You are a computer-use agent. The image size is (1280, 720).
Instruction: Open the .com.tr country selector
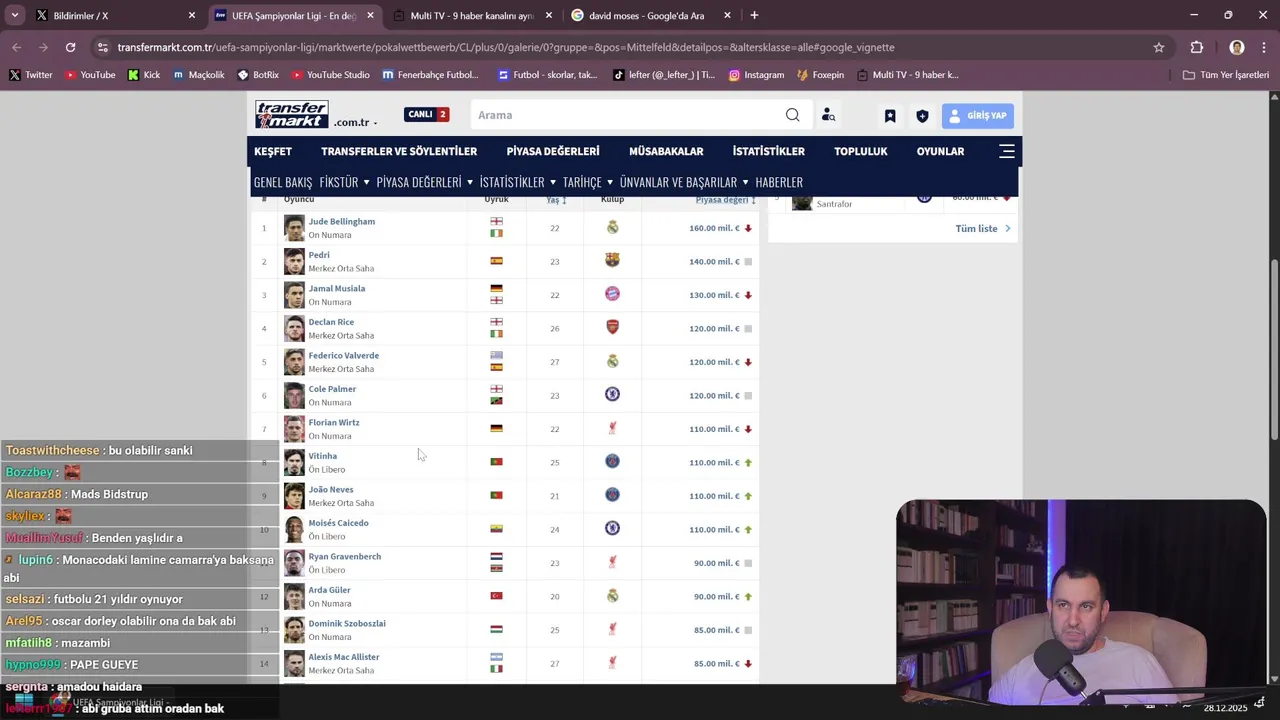356,122
